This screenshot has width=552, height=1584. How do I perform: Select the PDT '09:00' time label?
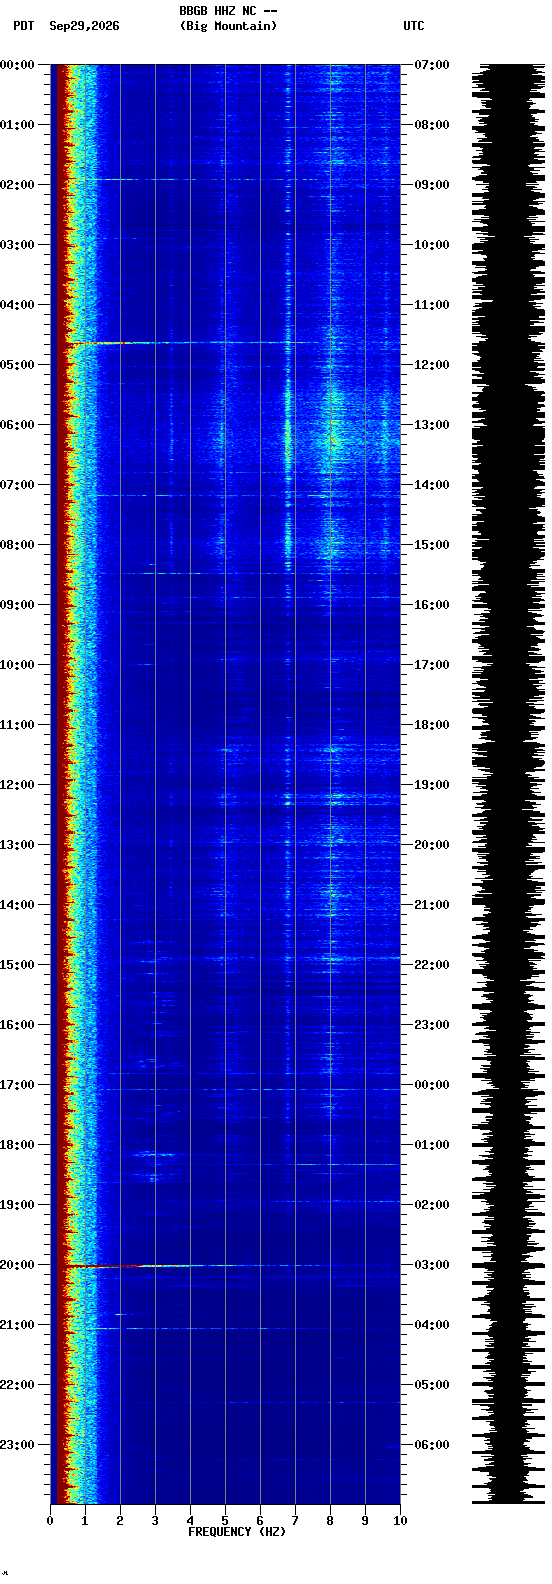point(17,605)
